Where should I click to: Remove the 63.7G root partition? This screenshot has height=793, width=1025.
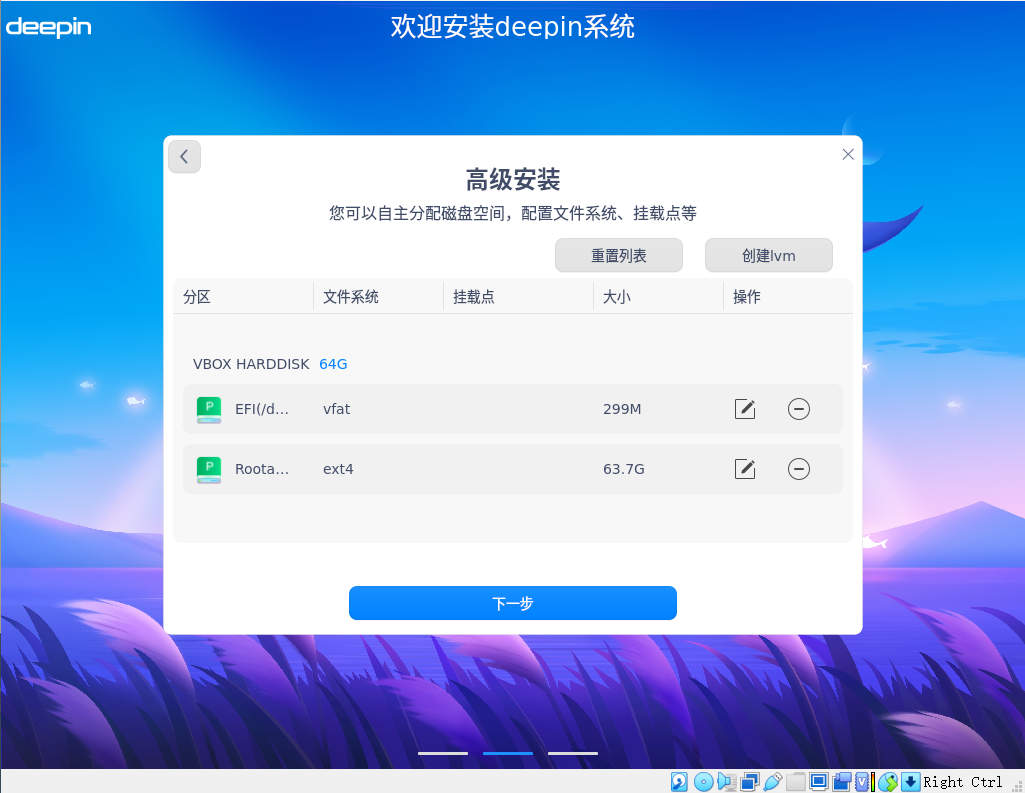pos(798,469)
